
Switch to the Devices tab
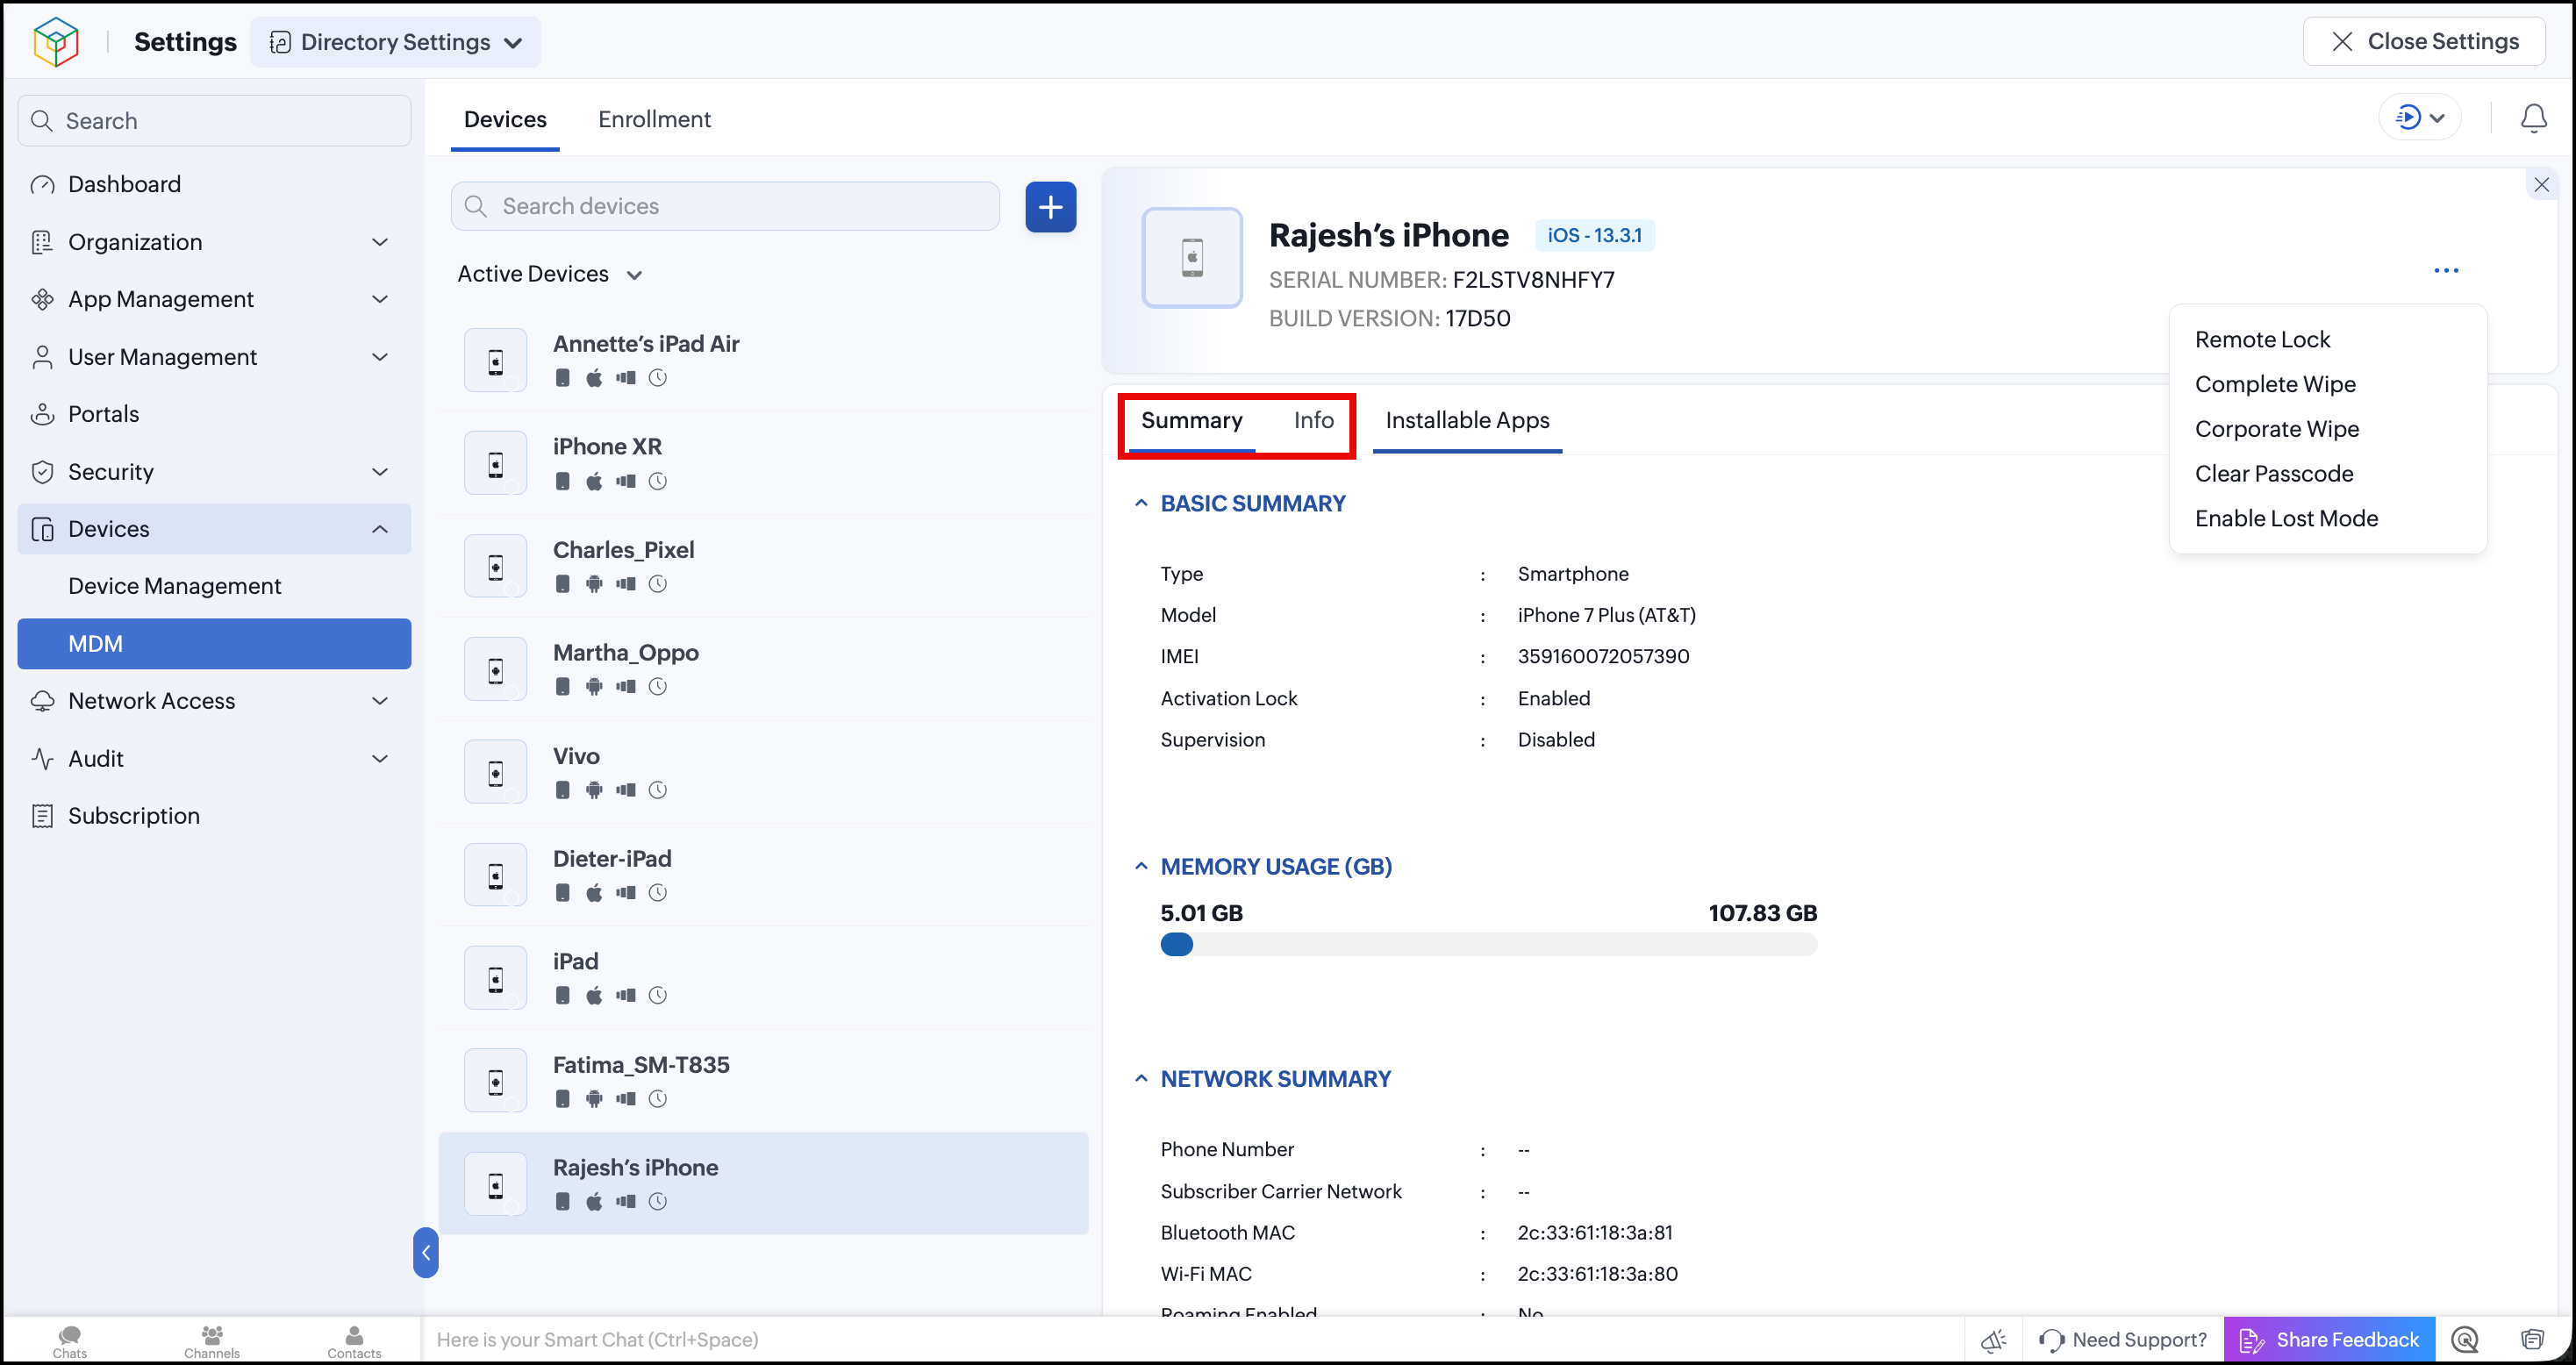click(x=505, y=119)
